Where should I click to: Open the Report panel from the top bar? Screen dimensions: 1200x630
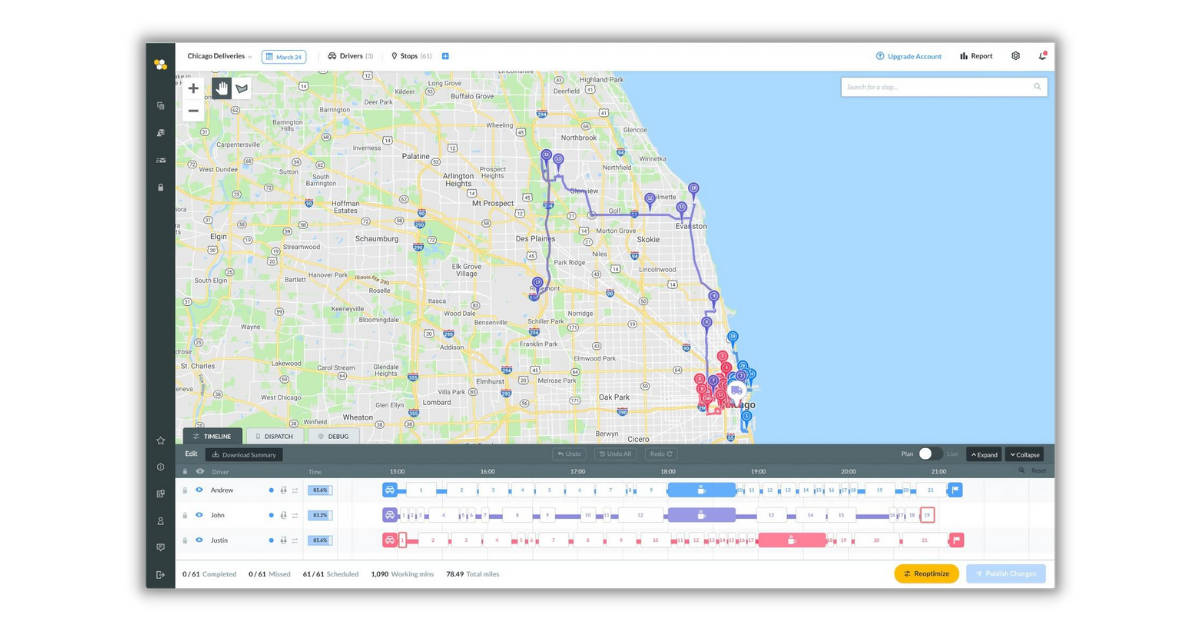976,56
